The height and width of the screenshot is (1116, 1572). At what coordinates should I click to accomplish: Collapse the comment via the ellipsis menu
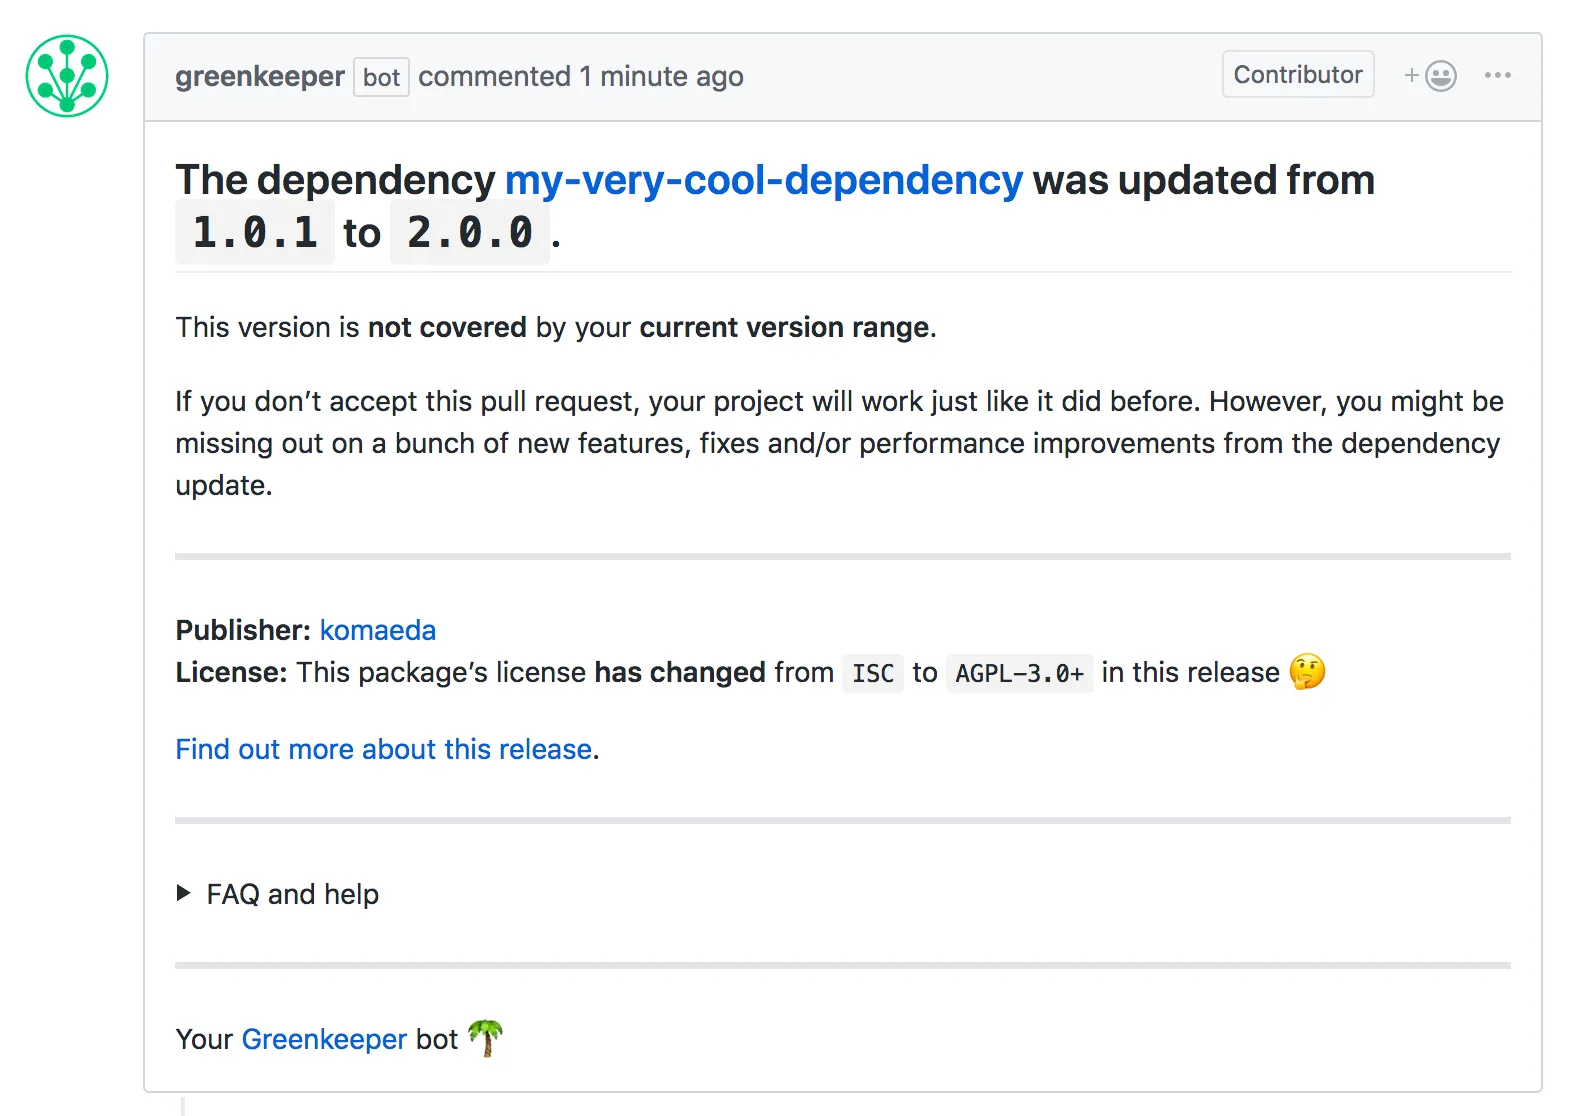click(x=1497, y=74)
